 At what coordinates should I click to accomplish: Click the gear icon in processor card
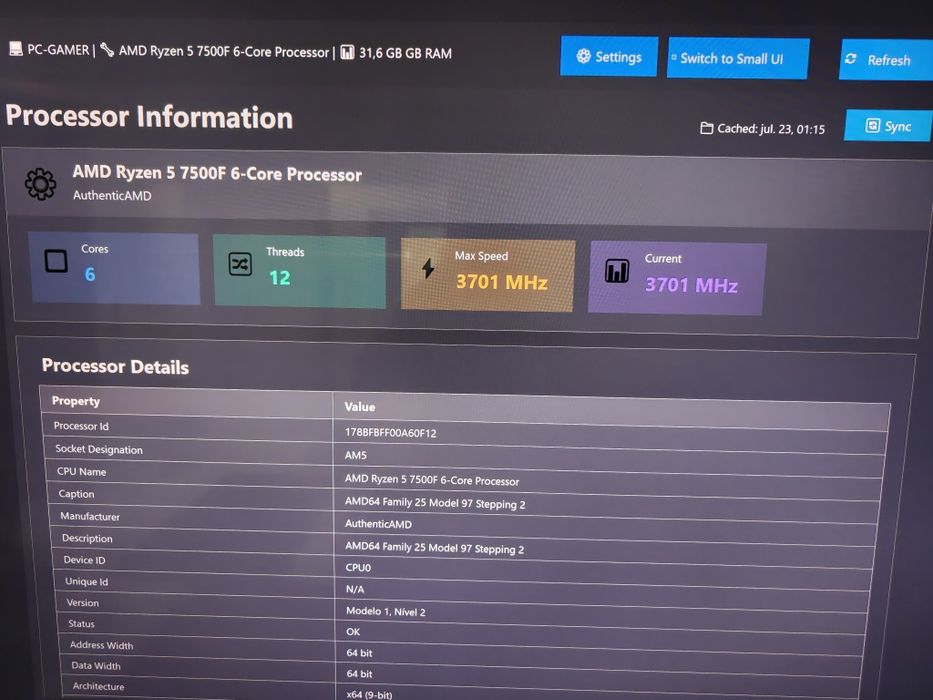tap(40, 184)
